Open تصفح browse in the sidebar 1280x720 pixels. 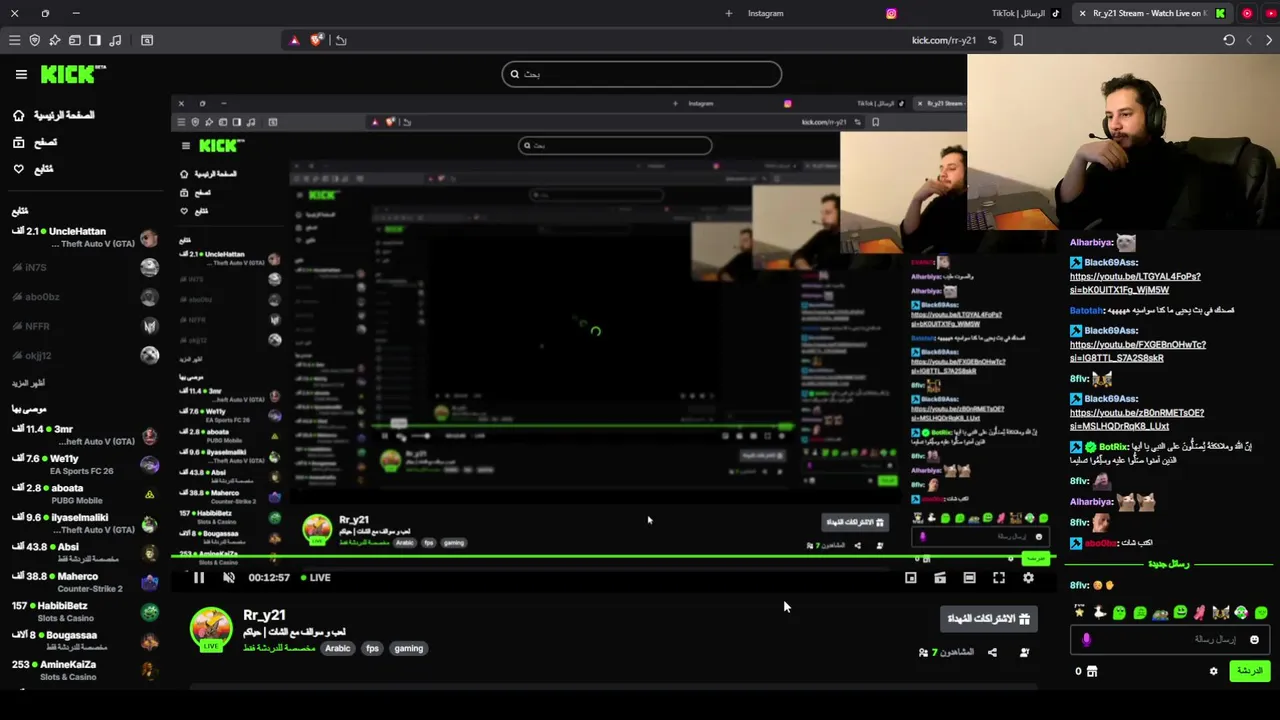coord(36,142)
